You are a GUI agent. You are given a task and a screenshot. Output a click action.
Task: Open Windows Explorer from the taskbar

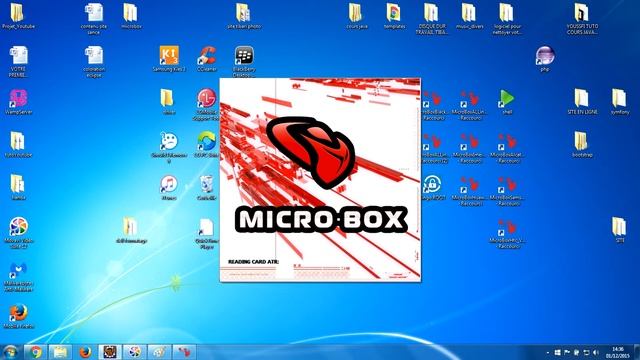click(60, 352)
